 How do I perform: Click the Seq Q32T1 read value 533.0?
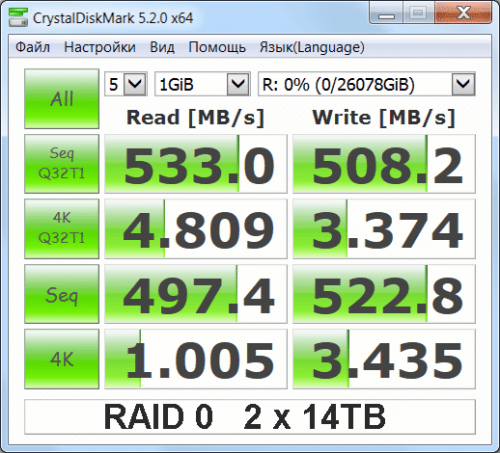click(196, 164)
